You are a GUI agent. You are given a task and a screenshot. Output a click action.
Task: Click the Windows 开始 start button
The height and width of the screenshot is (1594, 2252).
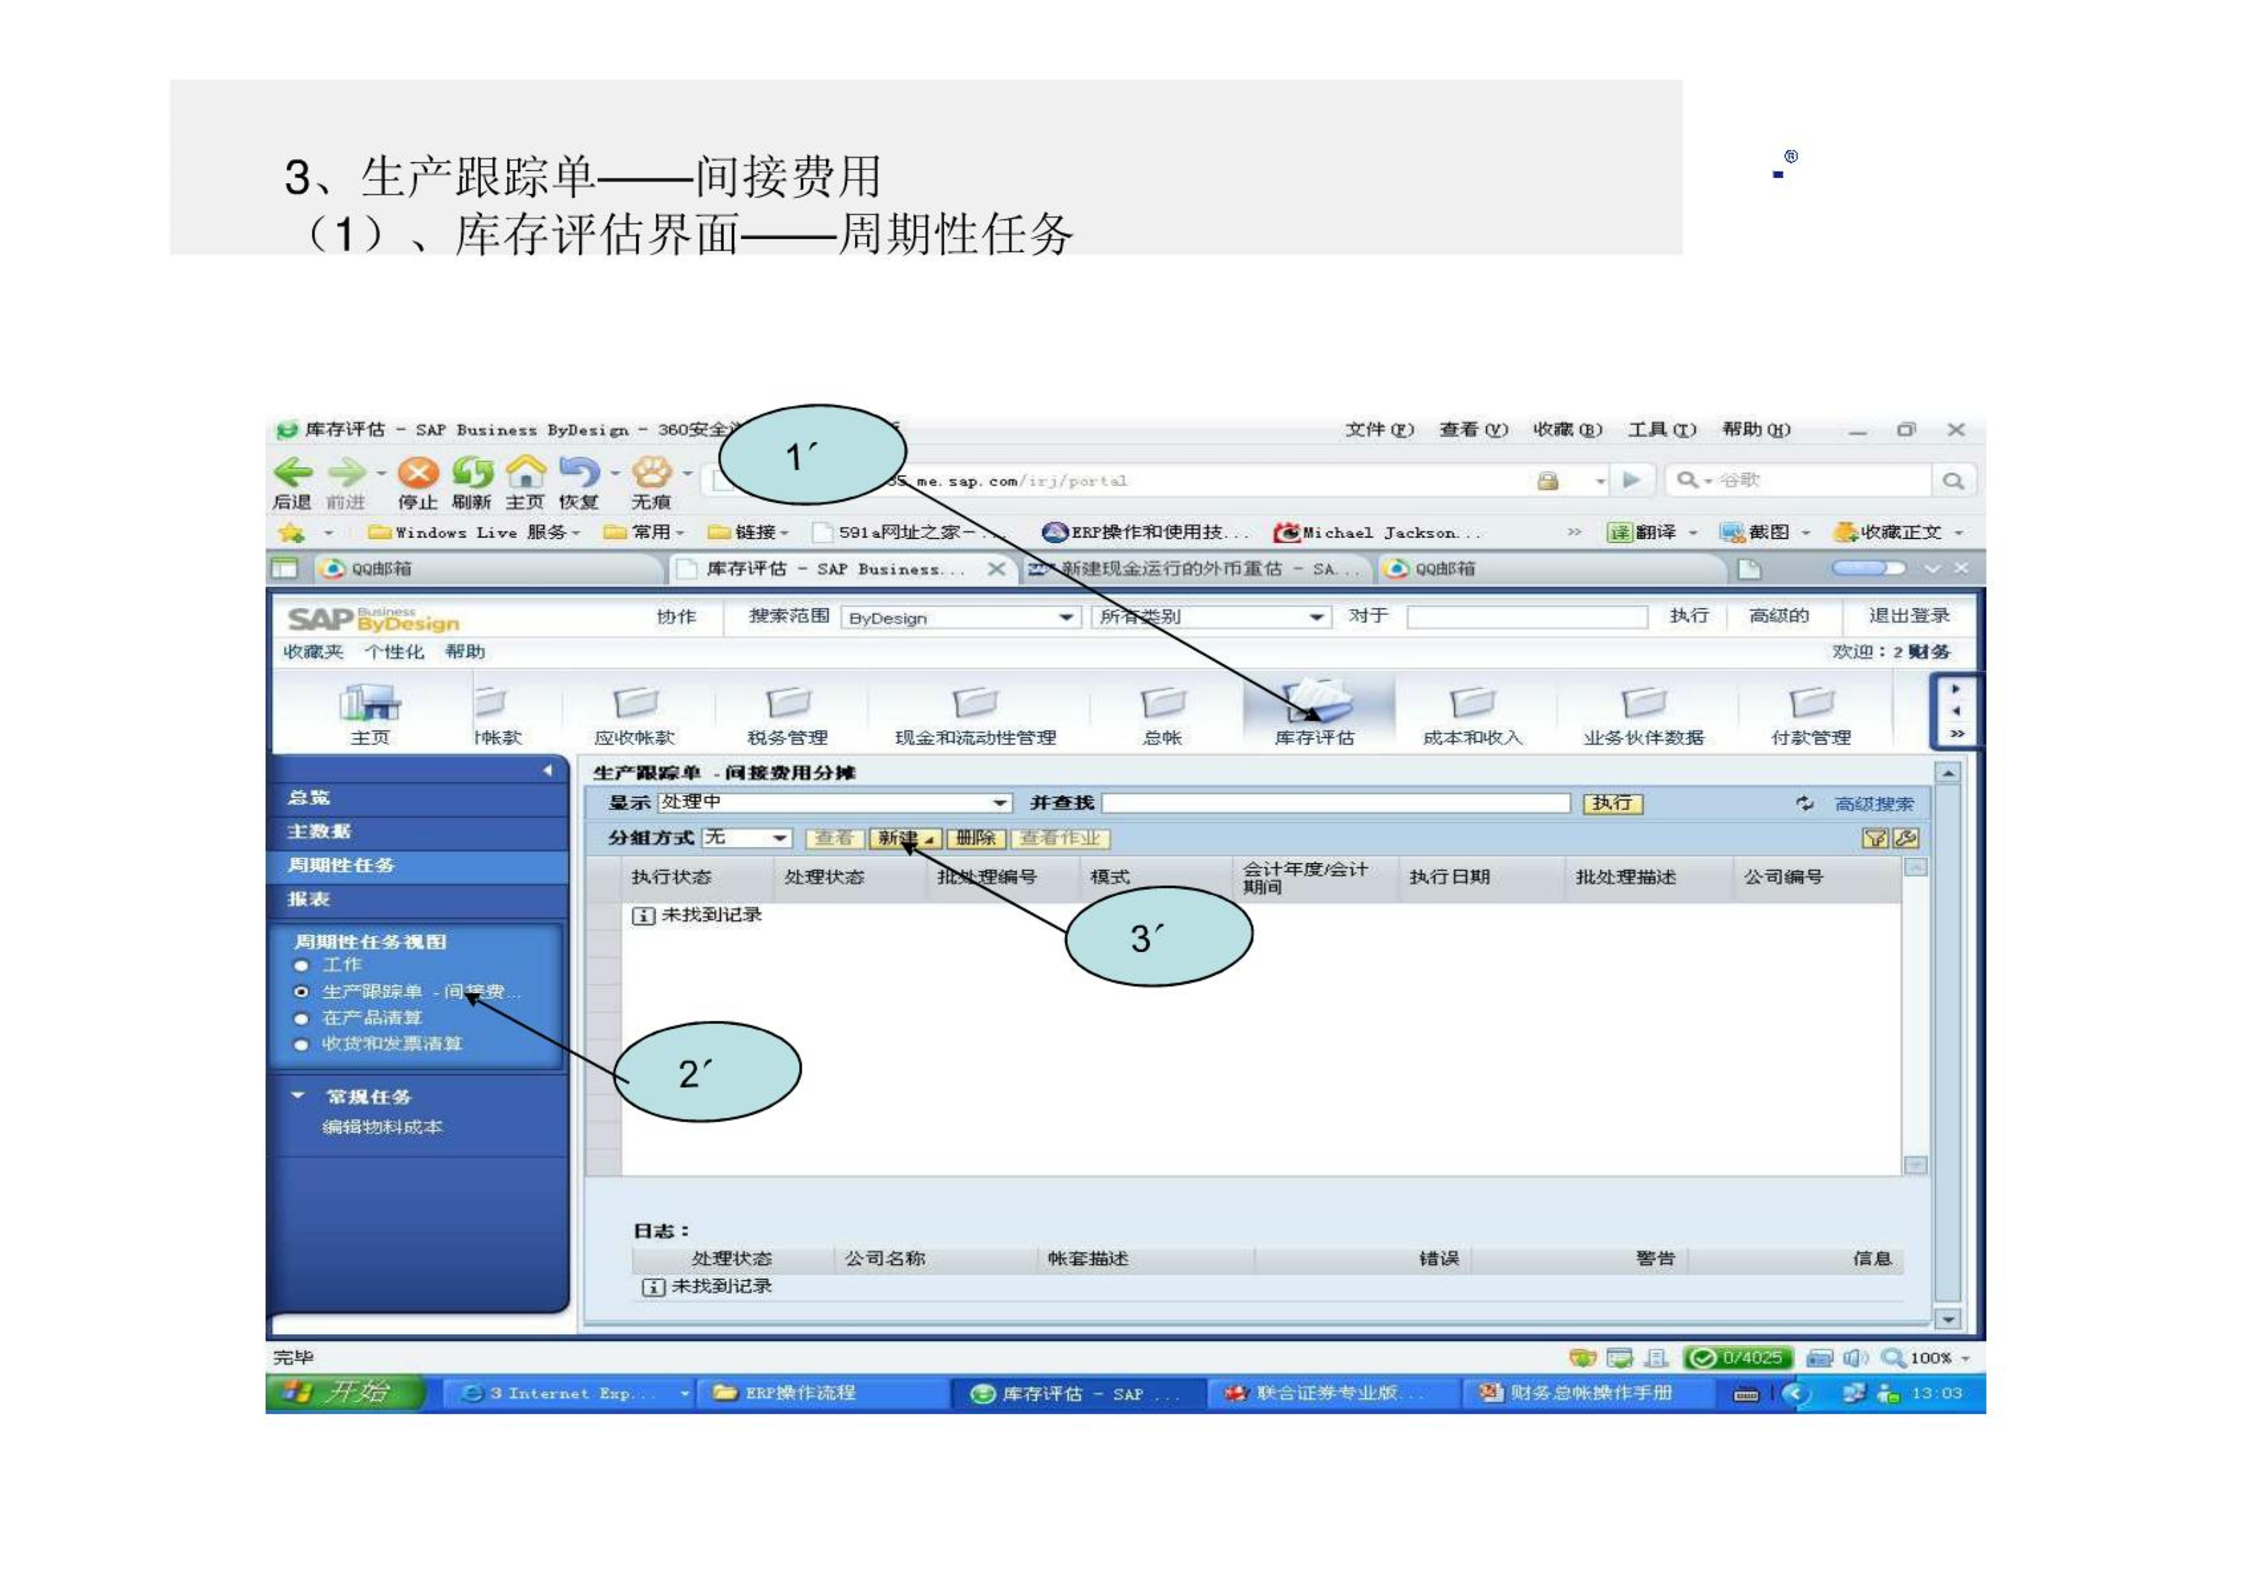346,1393
